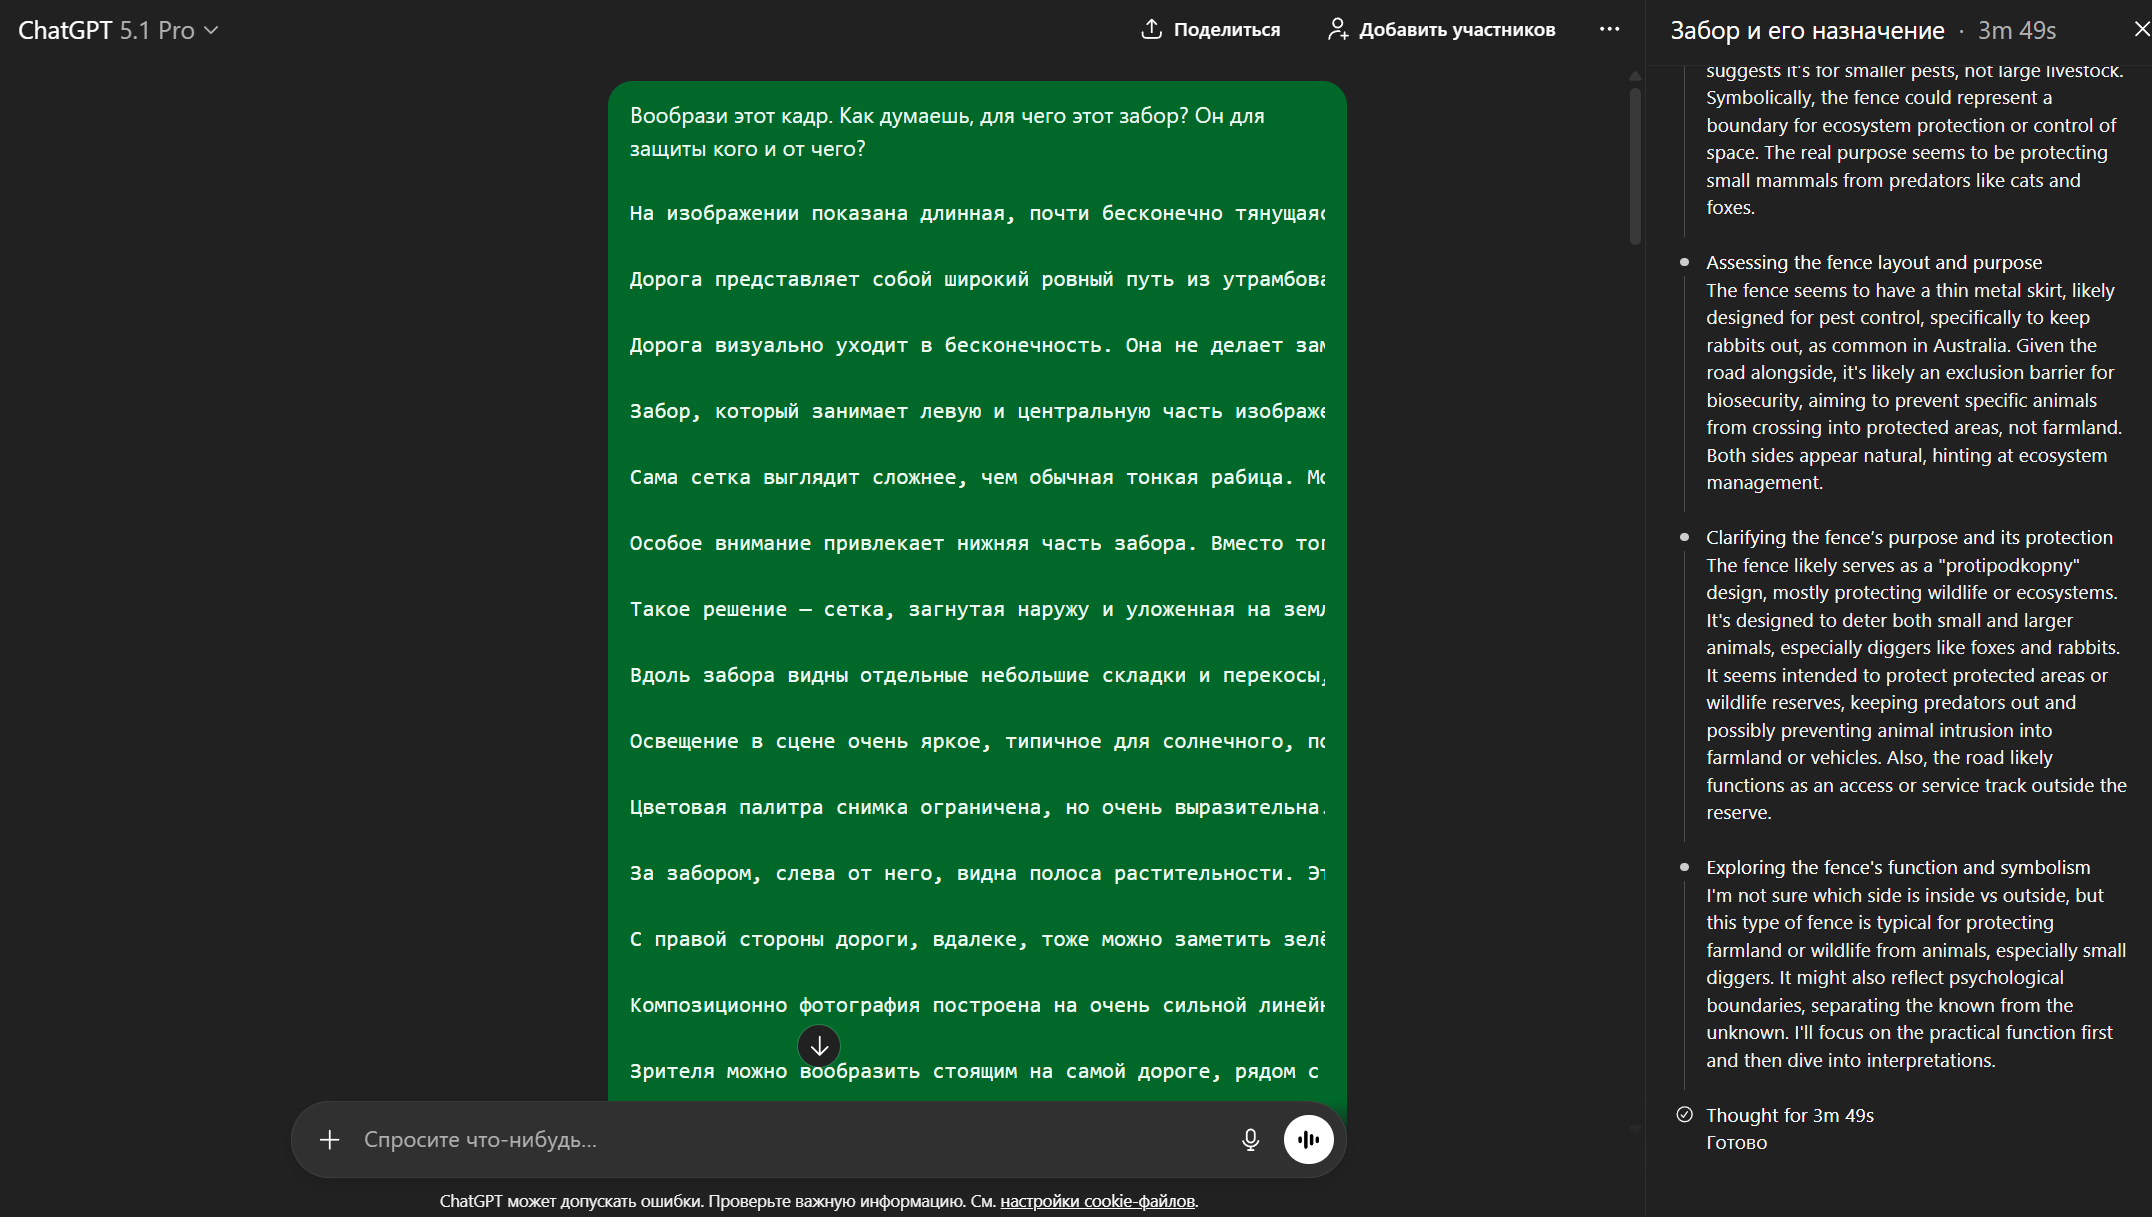This screenshot has width=2152, height=1217.
Task: Click the chat scrollbar thumb
Action: (1635, 165)
